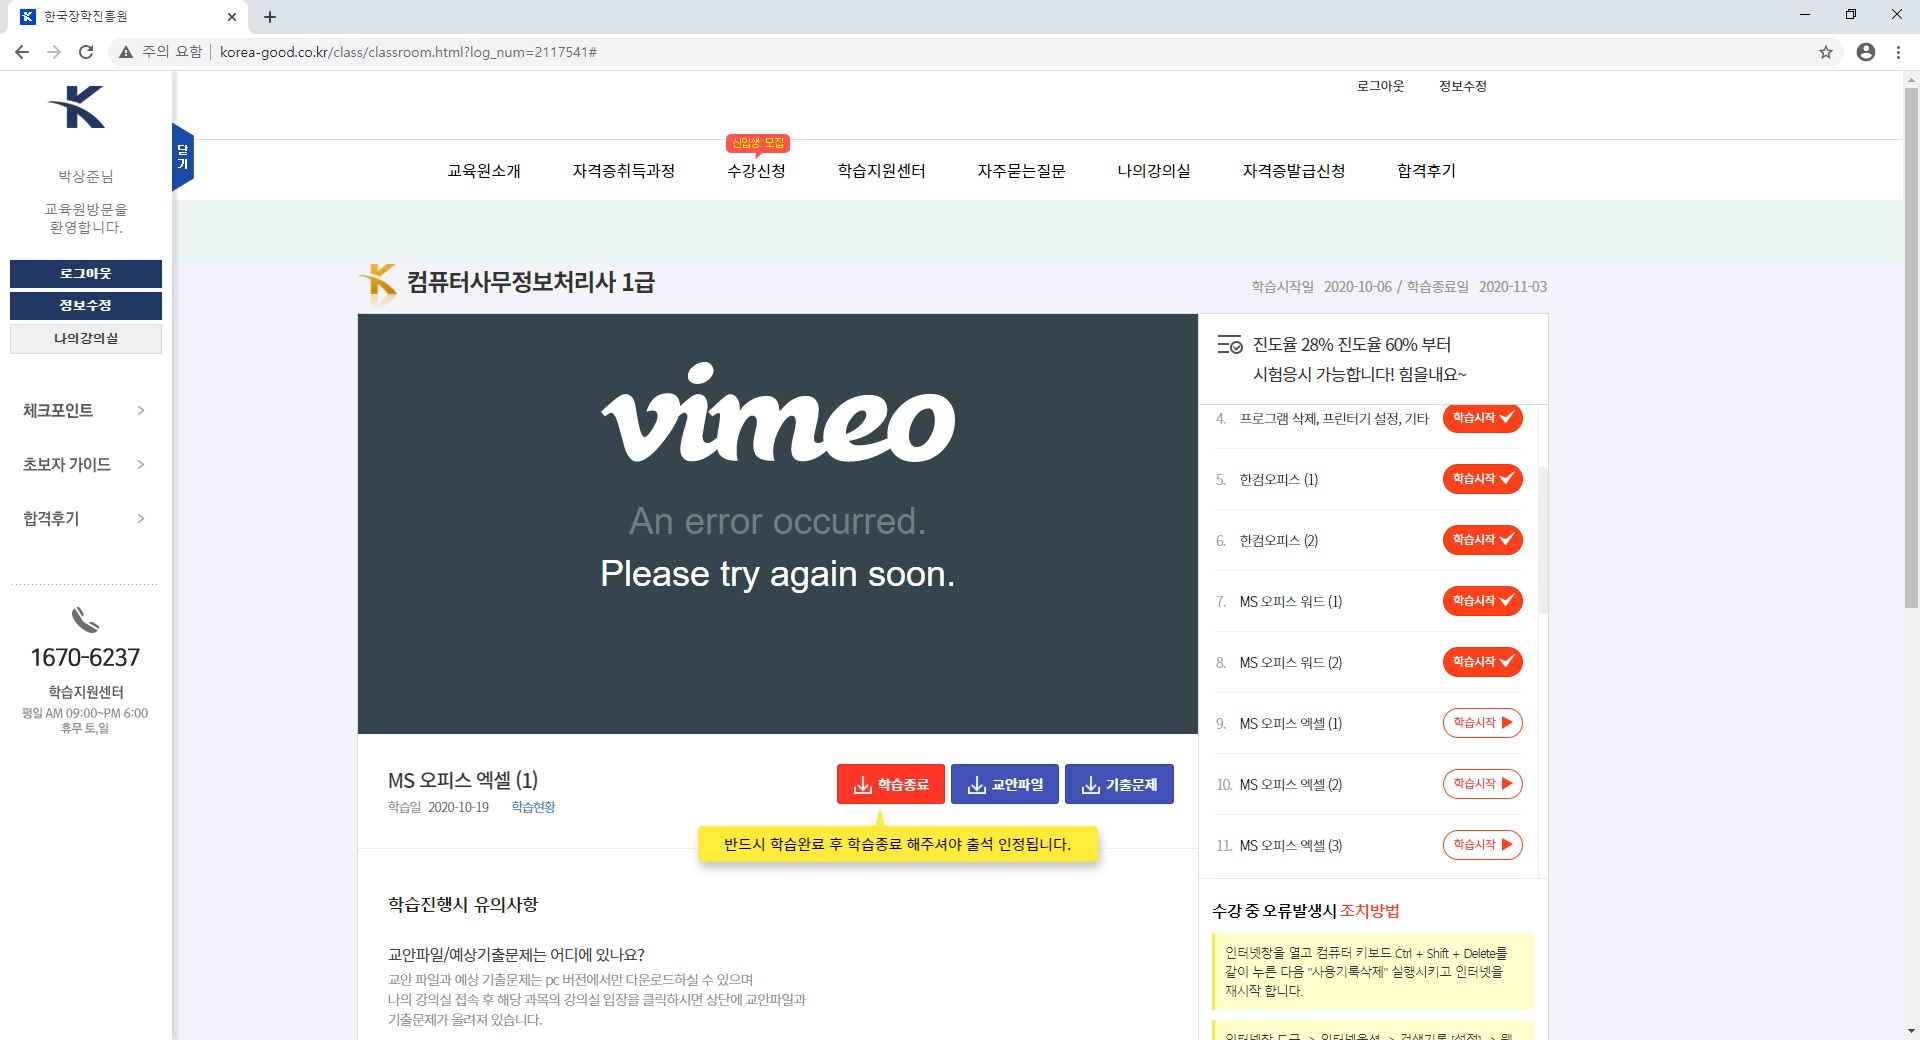Click the lesson list scrollbar

1543,540
